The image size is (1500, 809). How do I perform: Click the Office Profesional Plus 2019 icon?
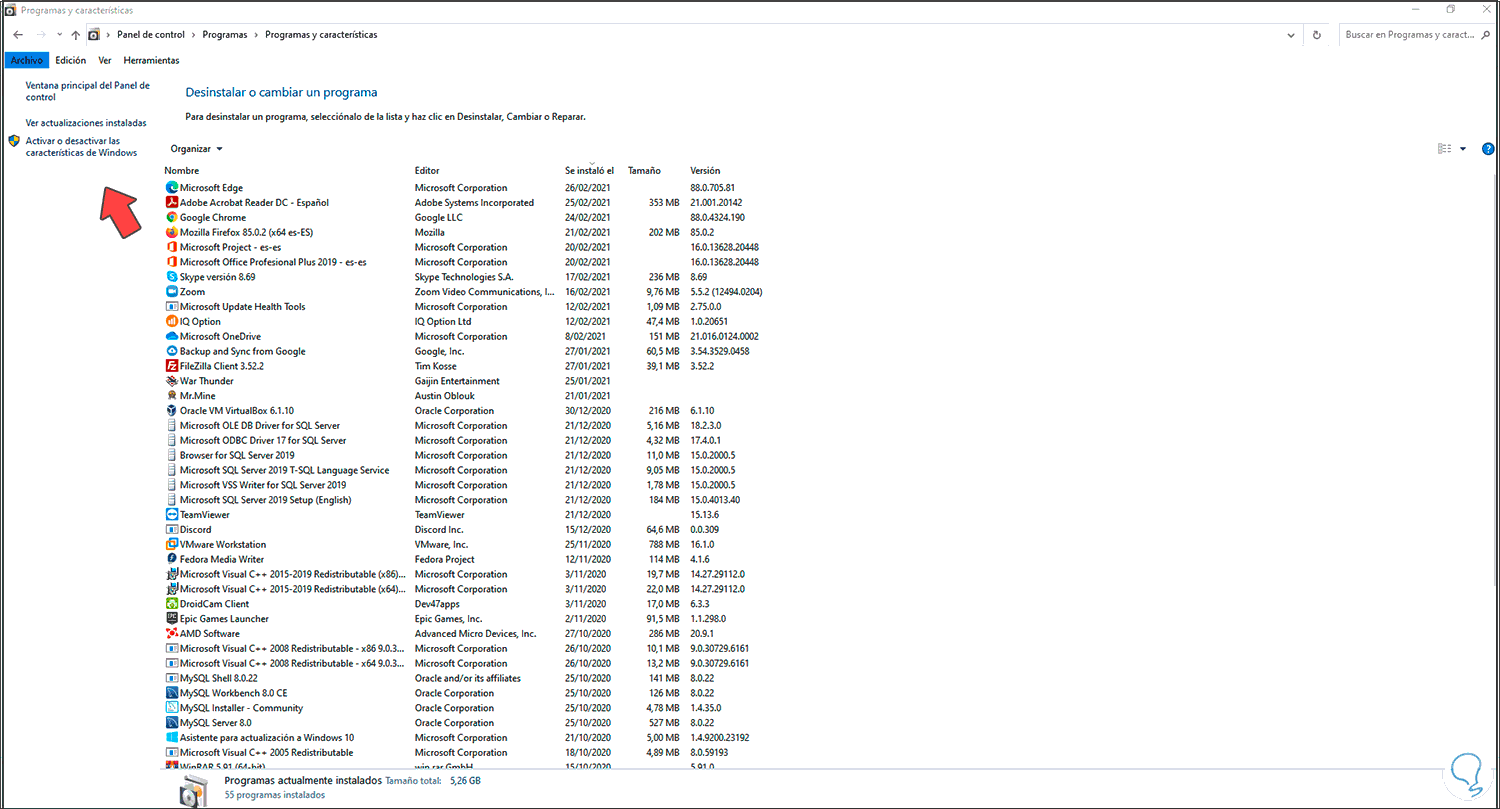(172, 262)
